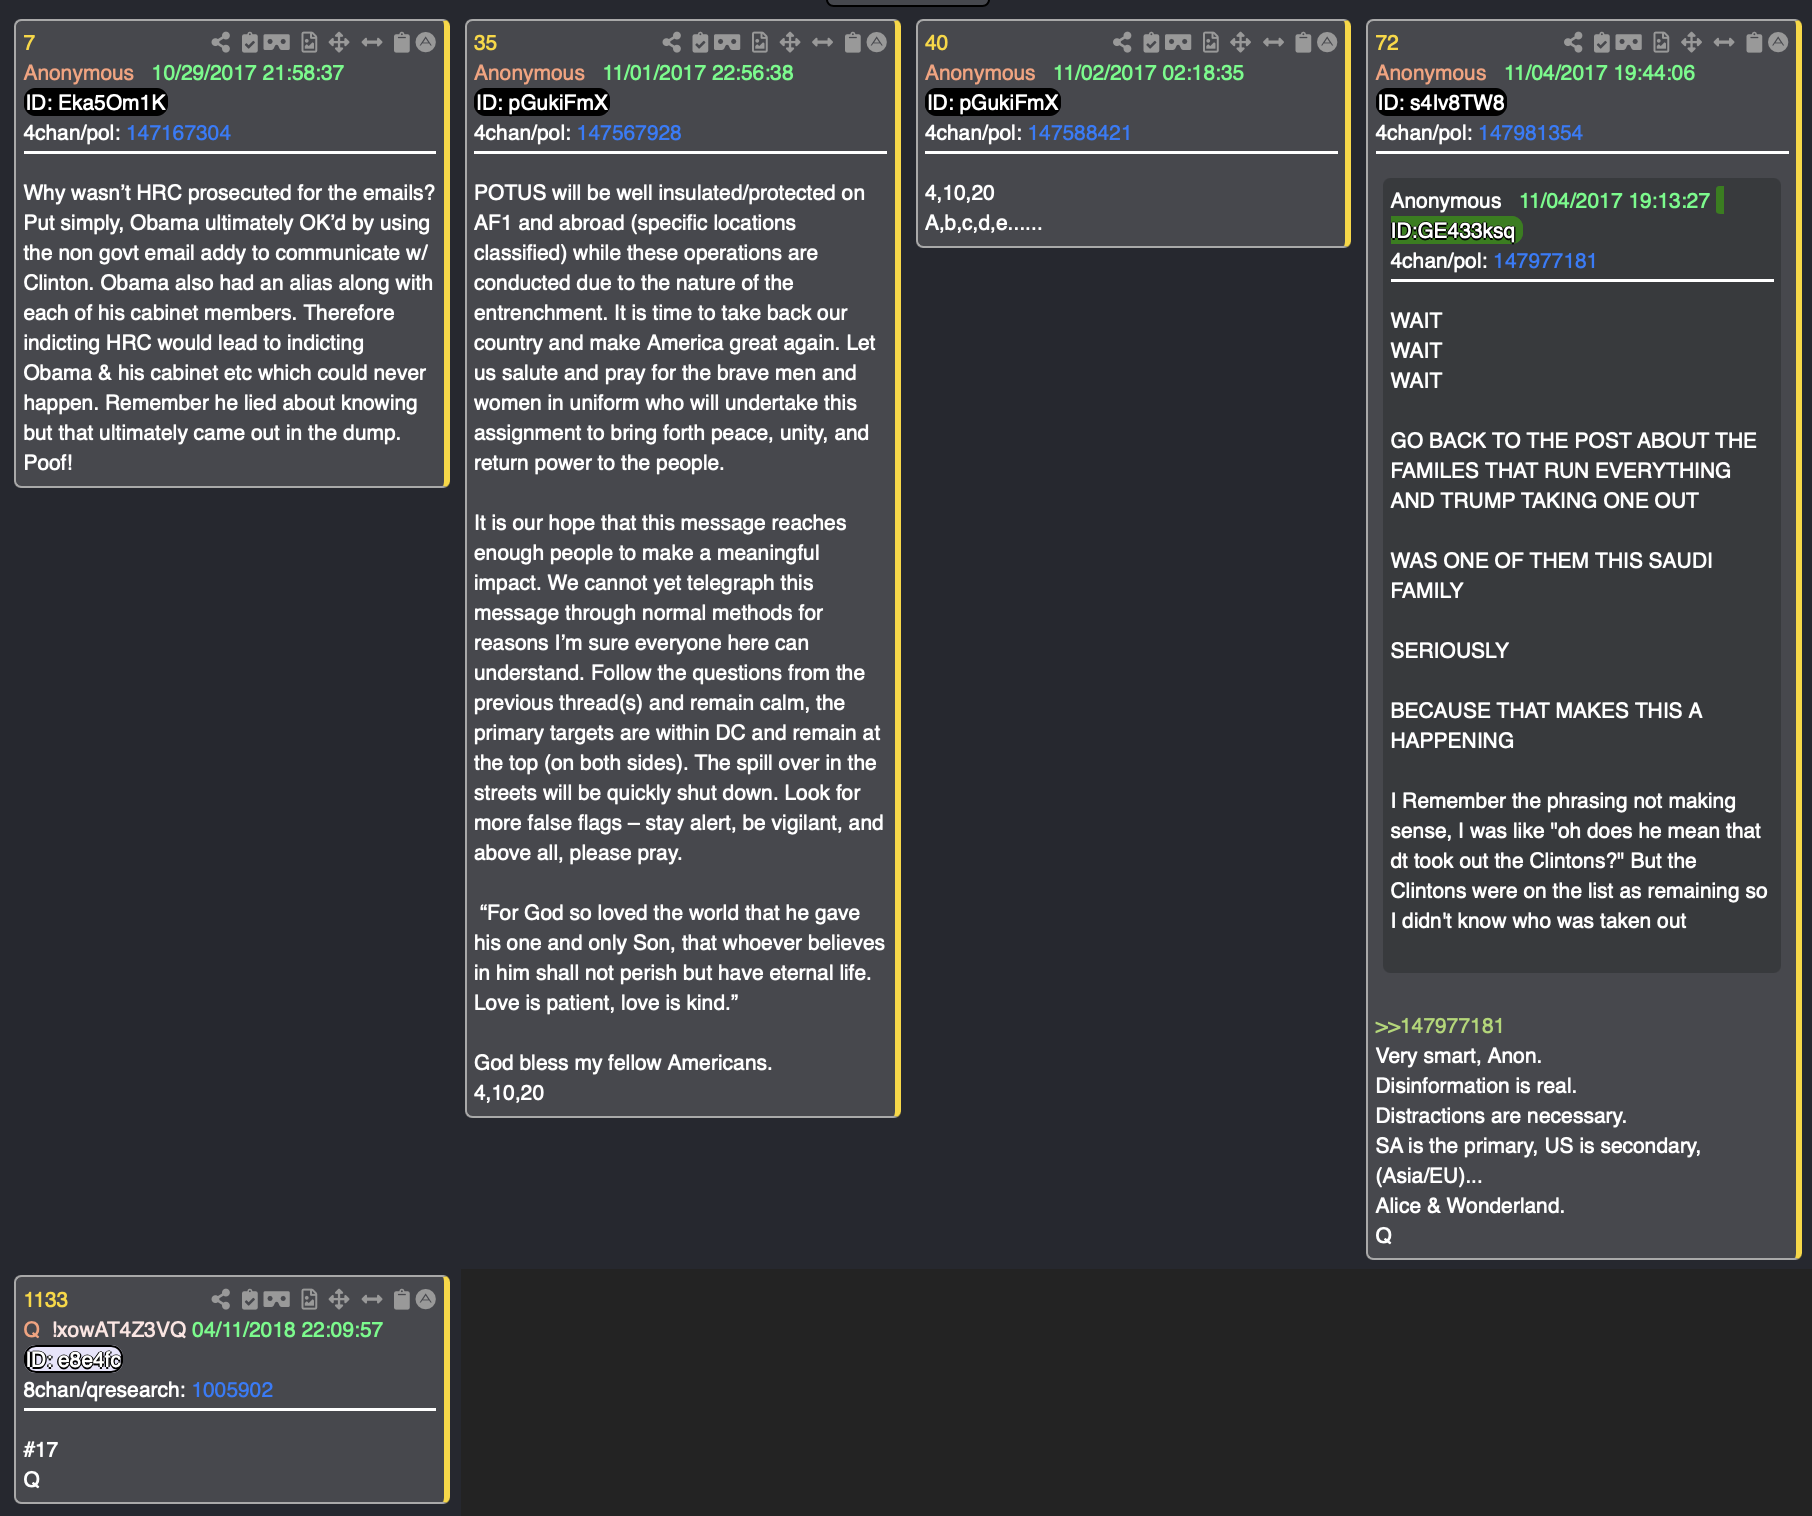Click the VR goggles icon on post 72
The height and width of the screenshot is (1516, 1812).
tap(1630, 42)
